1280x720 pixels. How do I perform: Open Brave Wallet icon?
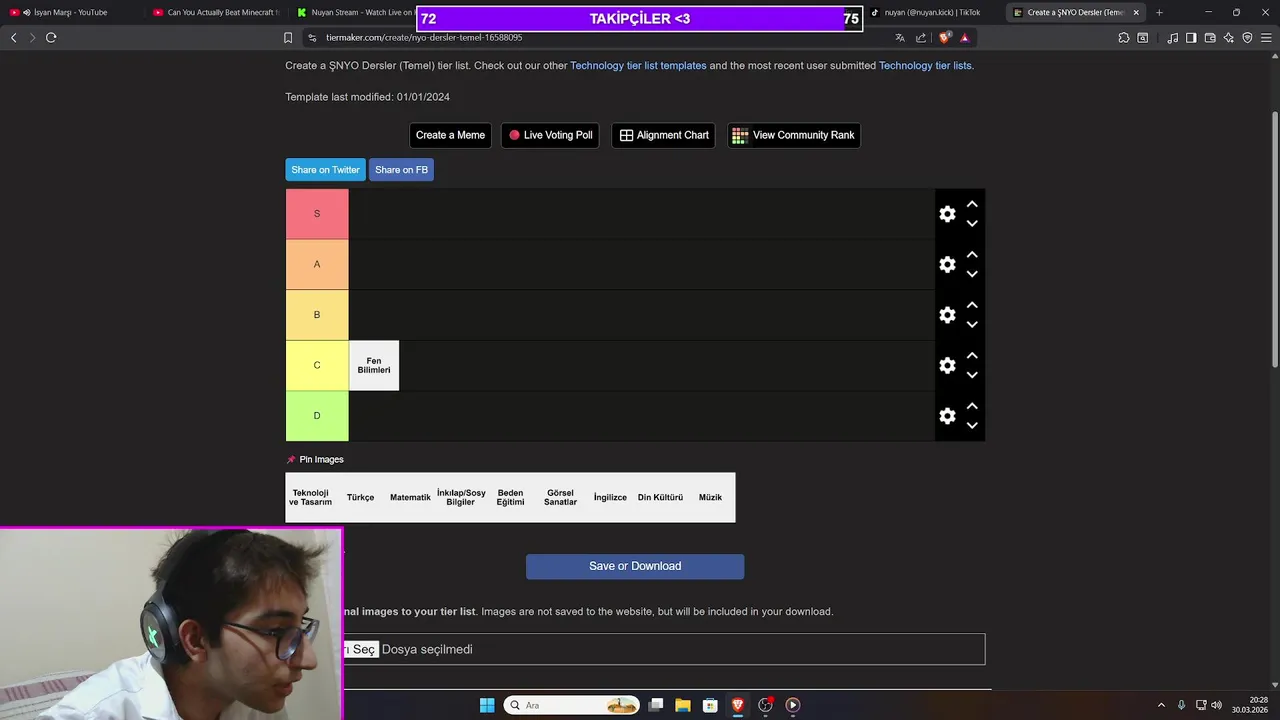[1210, 38]
